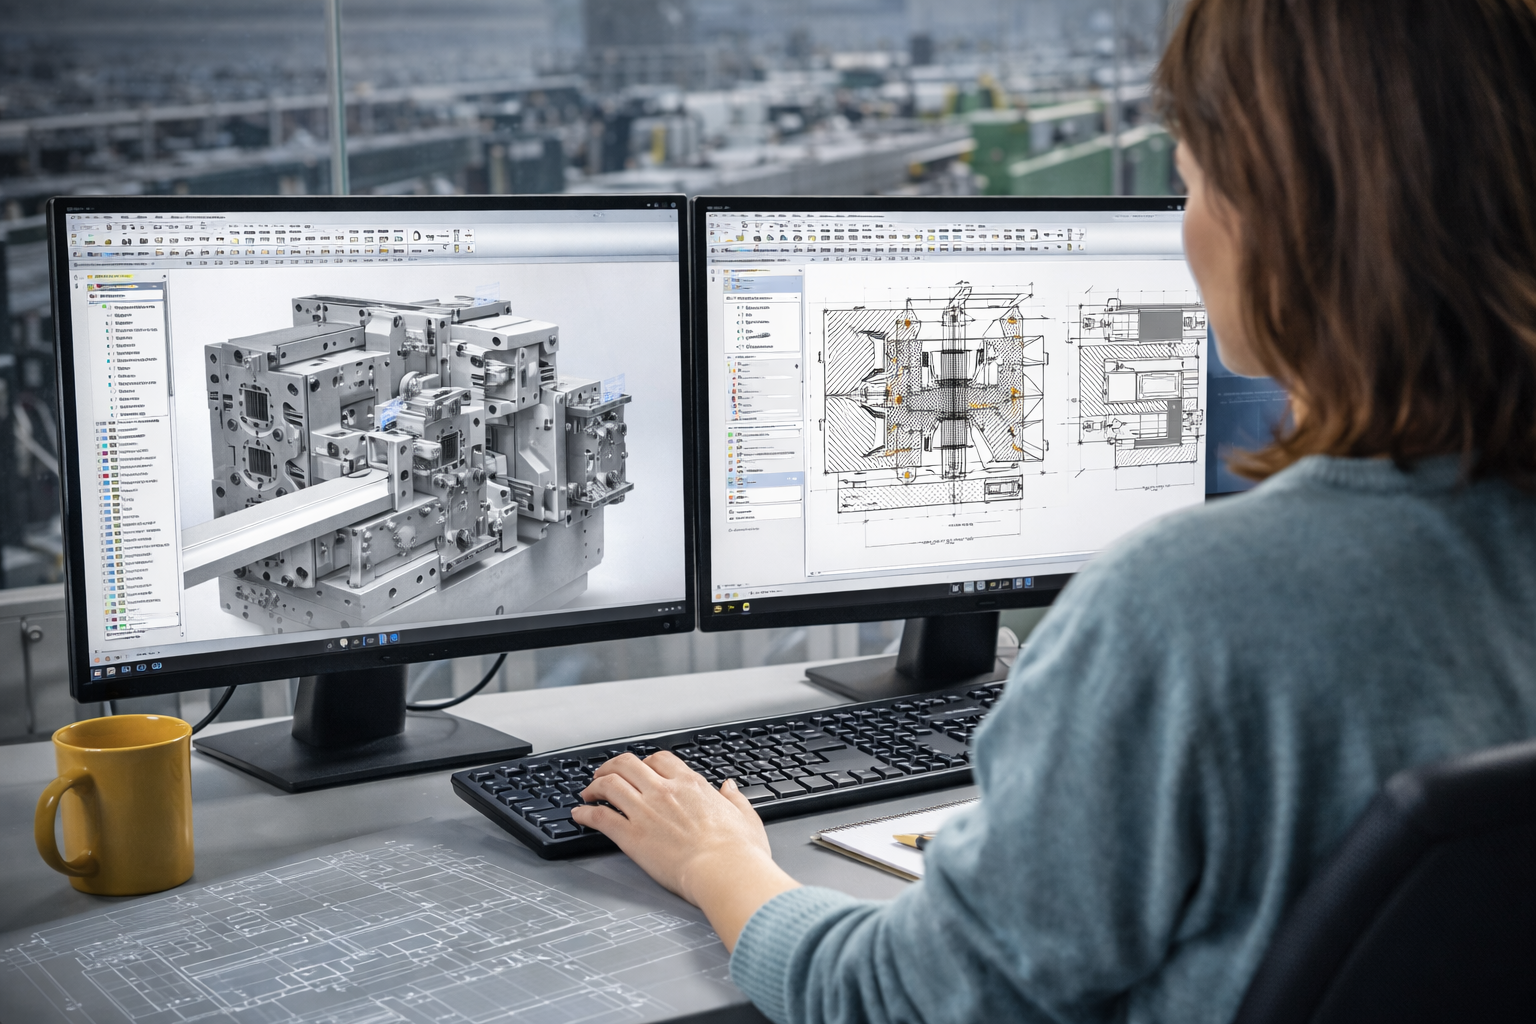Click the round light icon in left monitor's bottom view toolbar

[x=343, y=641]
